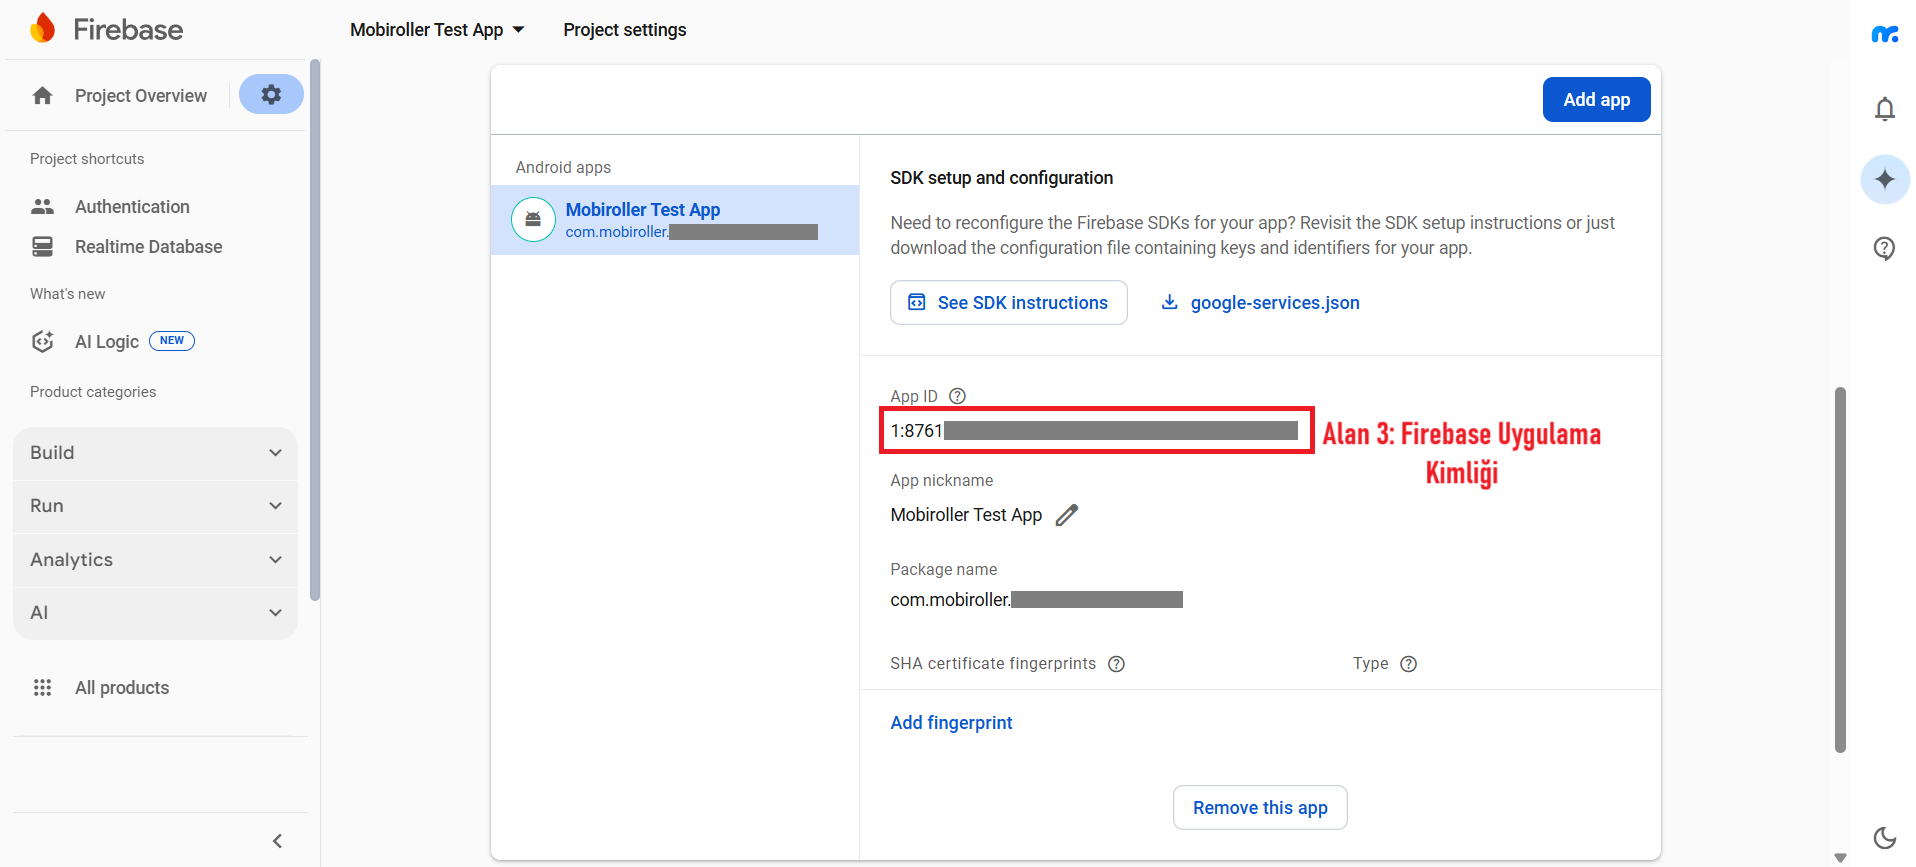The height and width of the screenshot is (867, 1916).
Task: Open Mobiroller Test App project dropdown
Action: [x=437, y=30]
